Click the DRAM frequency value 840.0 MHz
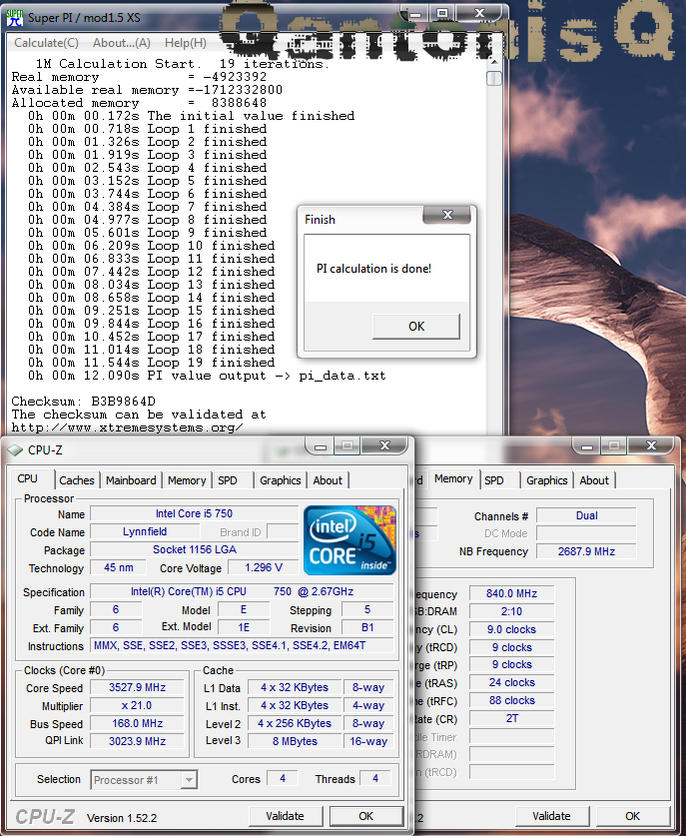This screenshot has height=836, width=686. coord(512,594)
